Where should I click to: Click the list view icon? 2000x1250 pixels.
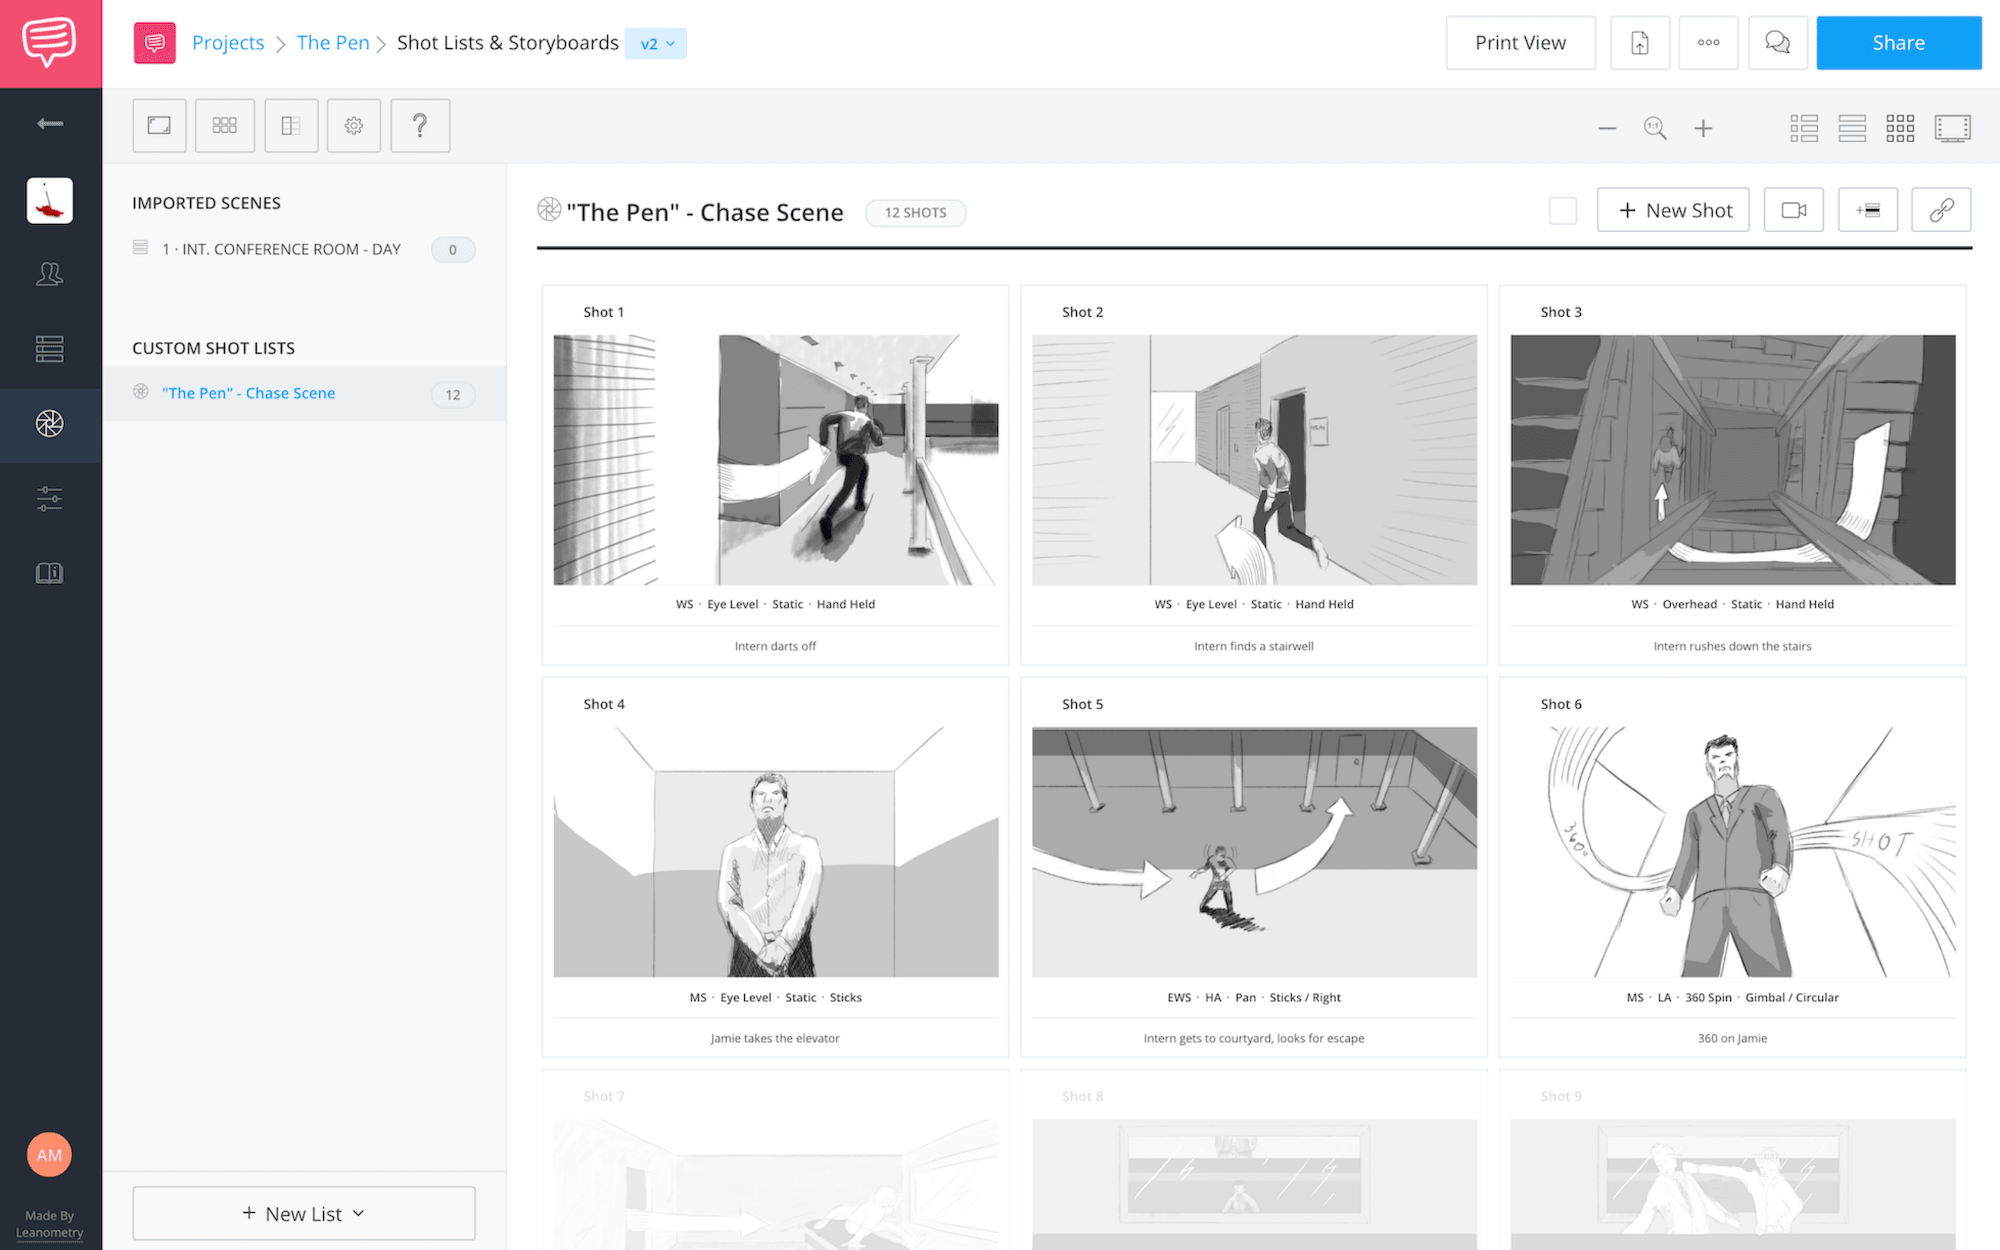point(1852,127)
